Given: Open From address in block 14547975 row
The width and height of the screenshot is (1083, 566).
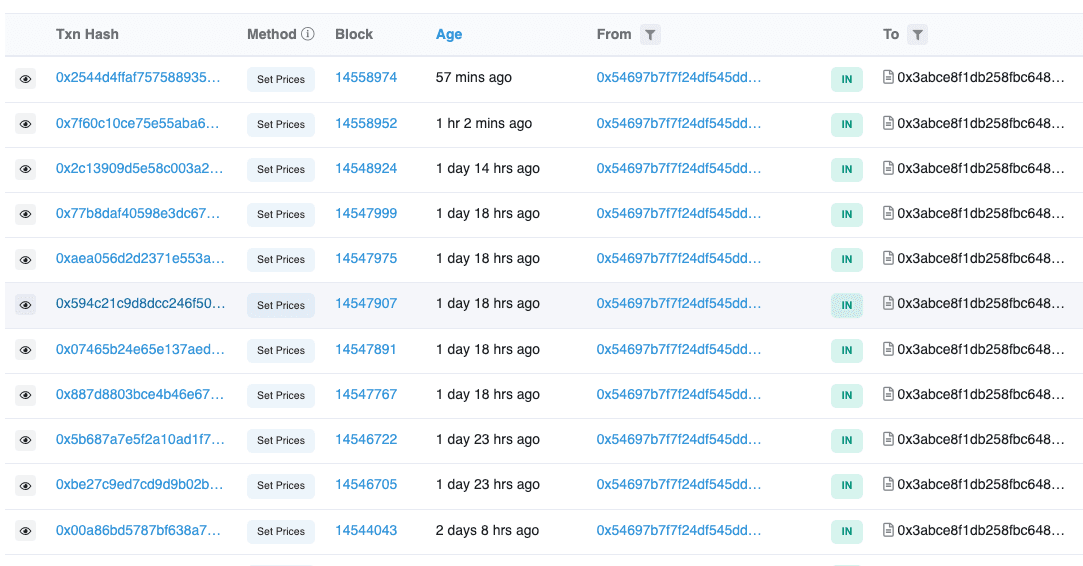Looking at the screenshot, I should pos(678,258).
